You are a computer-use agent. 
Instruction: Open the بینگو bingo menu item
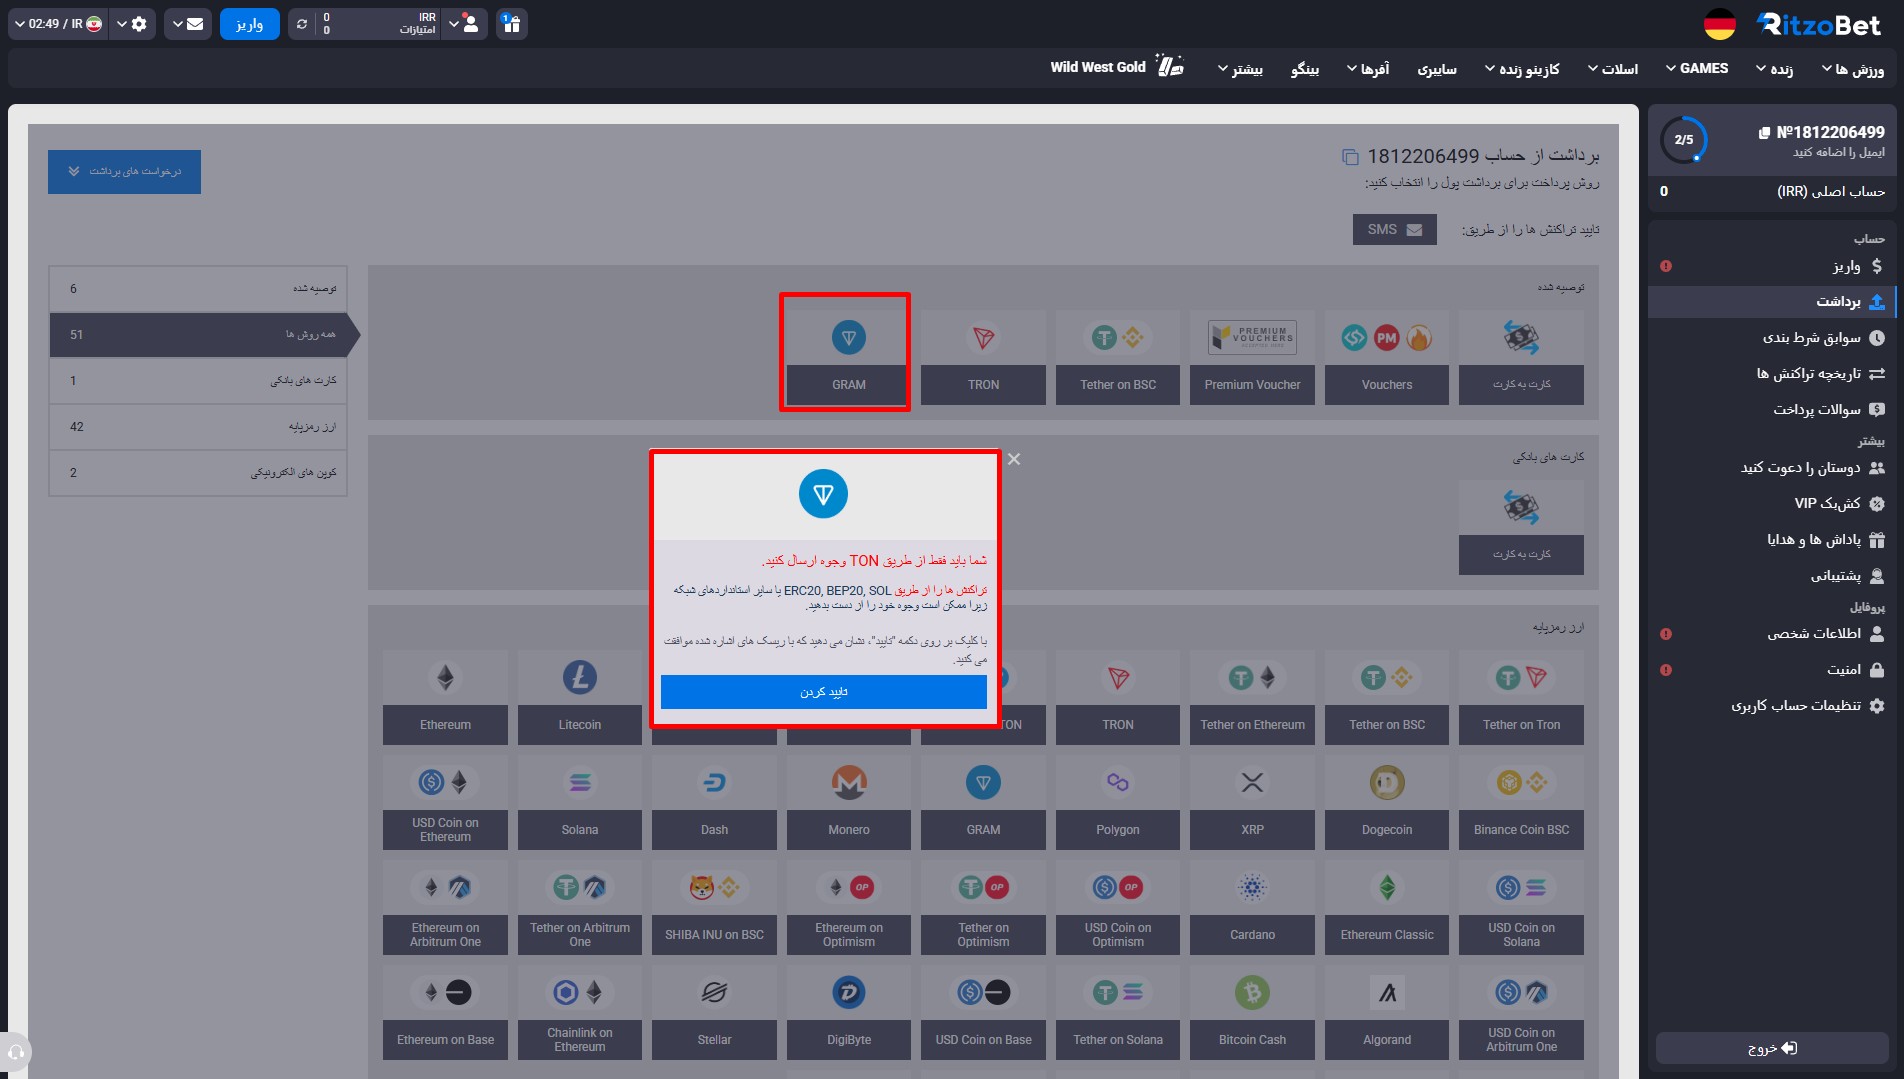click(x=1305, y=69)
